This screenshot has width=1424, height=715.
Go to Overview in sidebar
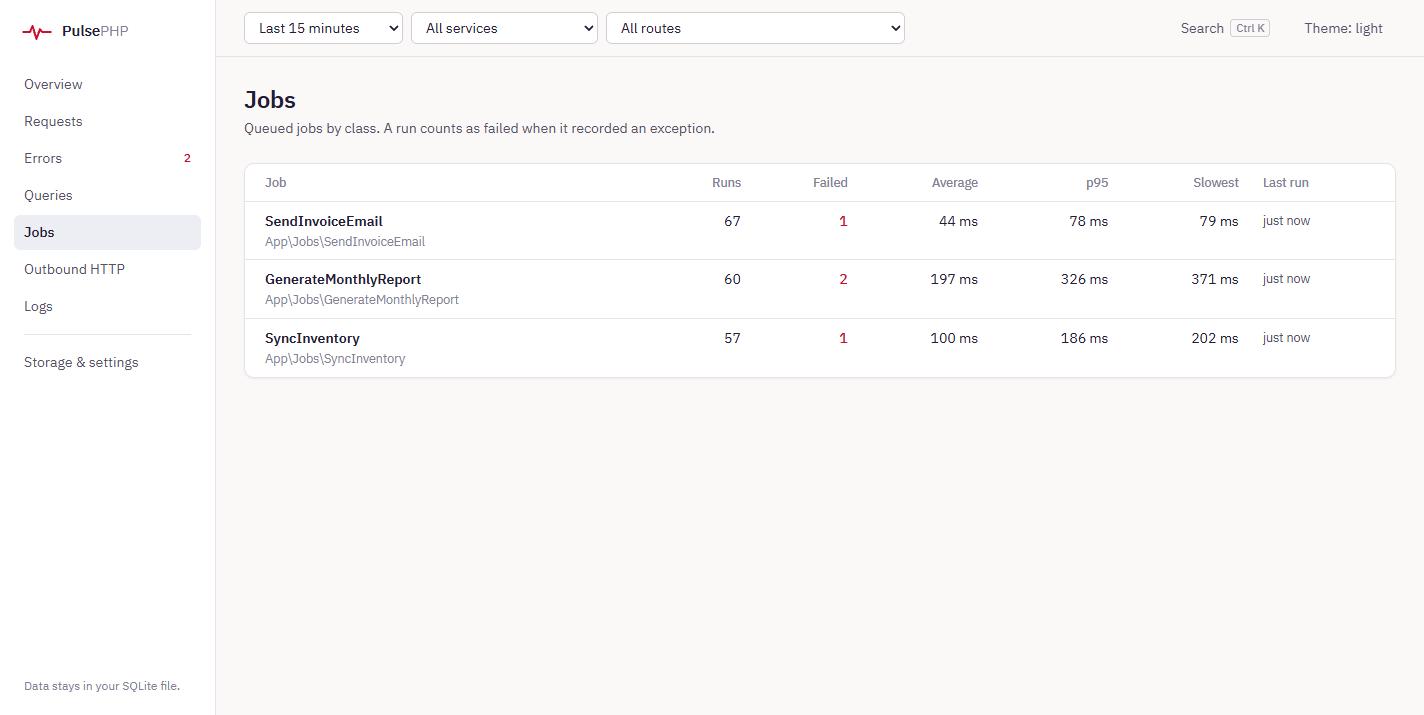click(107, 84)
